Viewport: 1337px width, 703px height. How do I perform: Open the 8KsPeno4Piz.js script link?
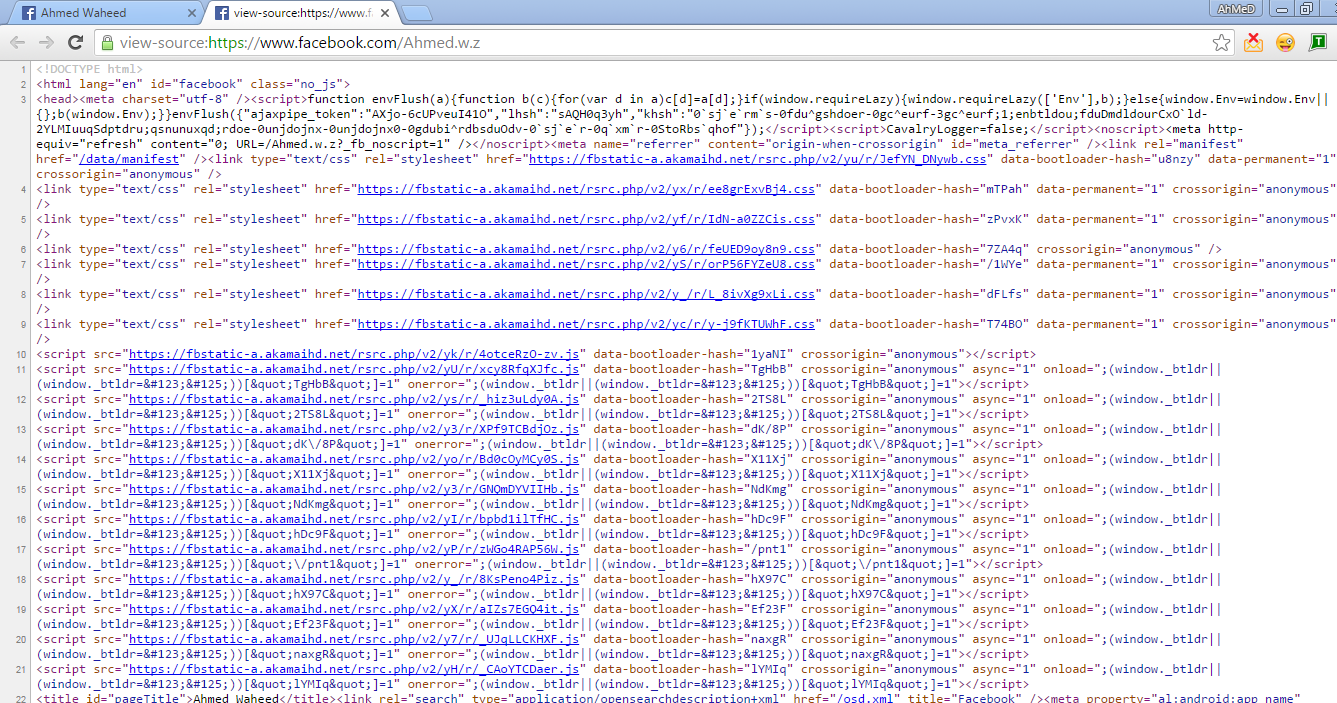(354, 579)
